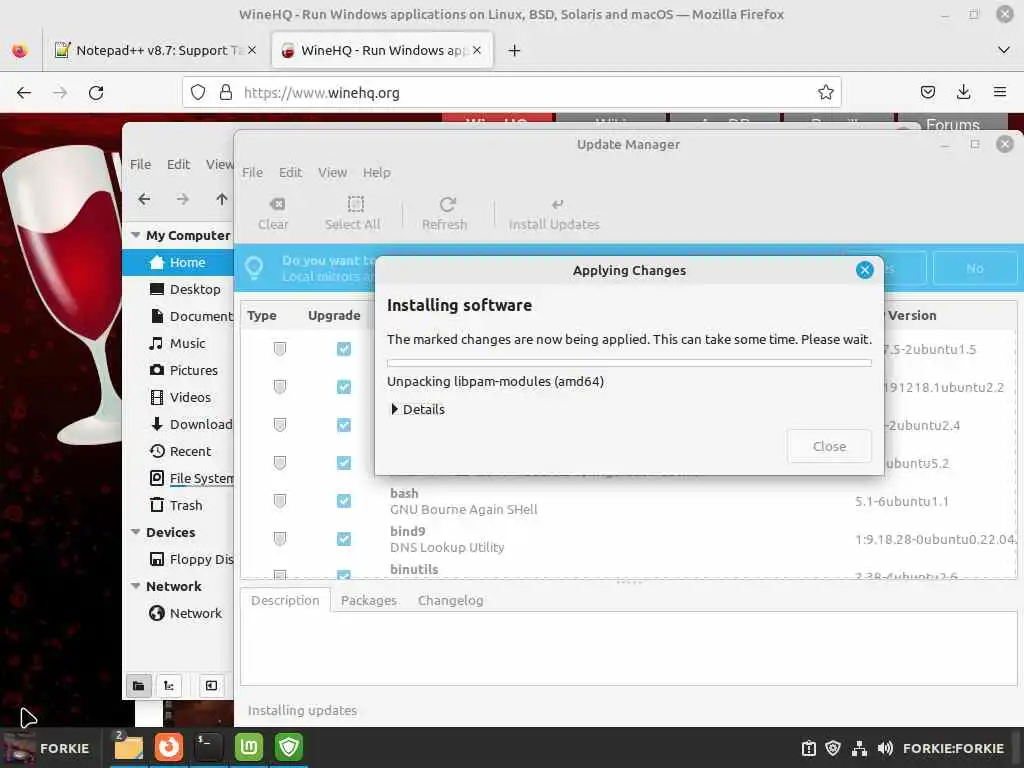Click the Clear toolbar icon in Update Manager
The image size is (1024, 768).
point(277,204)
